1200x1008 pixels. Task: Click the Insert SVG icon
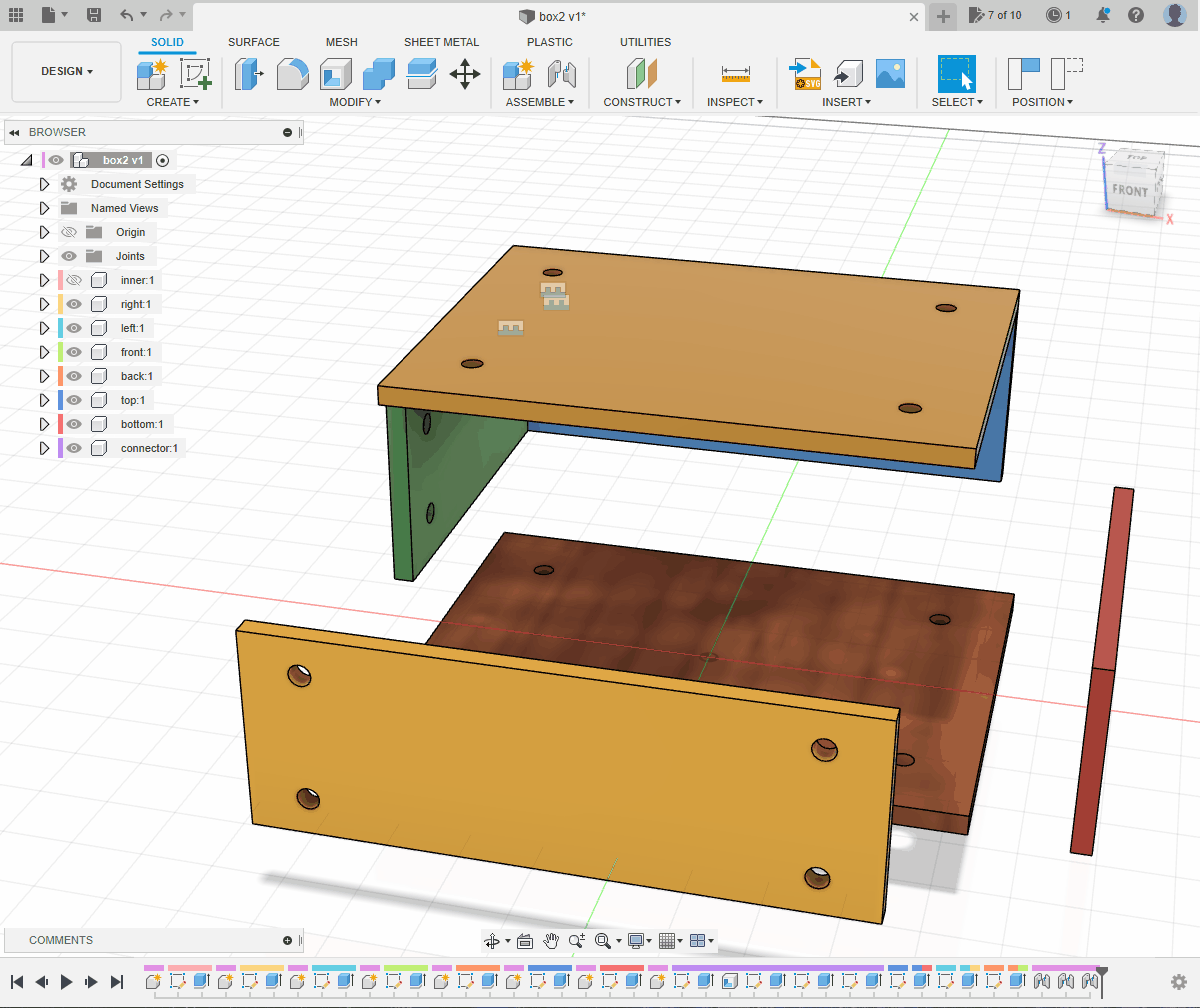pos(805,74)
